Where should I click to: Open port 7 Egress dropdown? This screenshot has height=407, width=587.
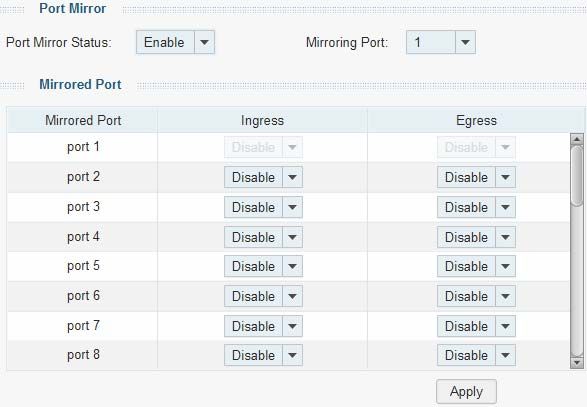476,326
